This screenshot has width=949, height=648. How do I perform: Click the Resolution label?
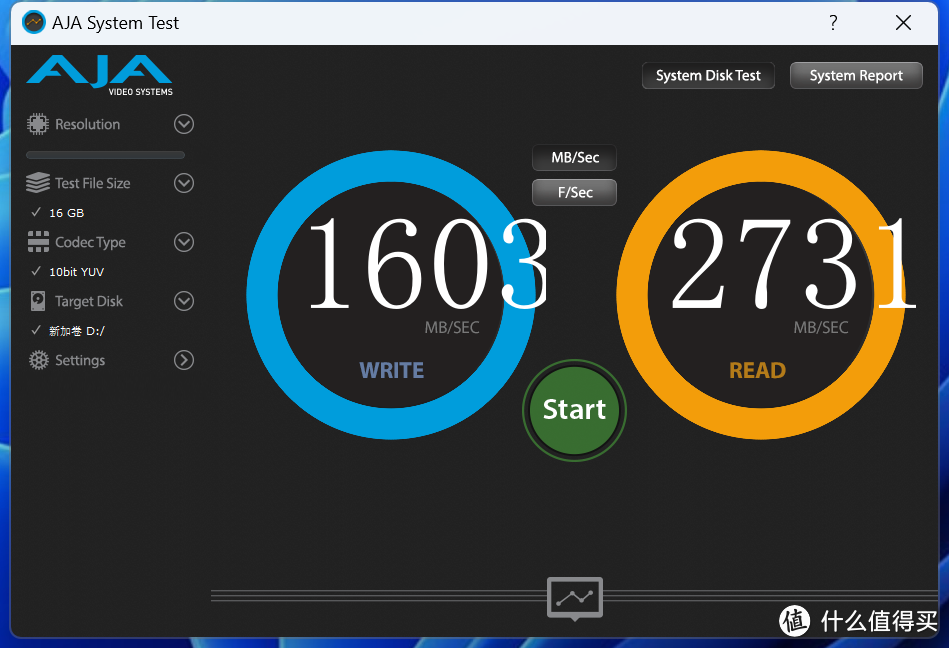pos(88,124)
